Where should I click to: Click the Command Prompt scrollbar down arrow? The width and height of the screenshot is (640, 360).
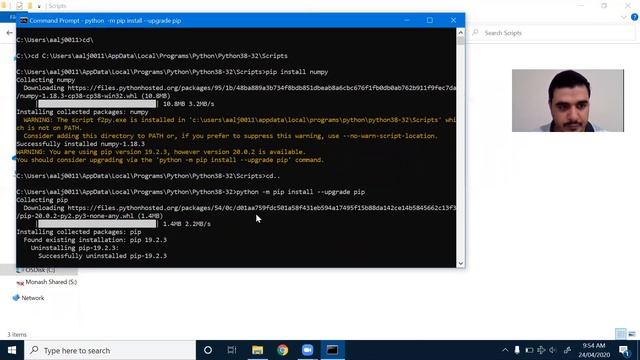click(x=460, y=264)
